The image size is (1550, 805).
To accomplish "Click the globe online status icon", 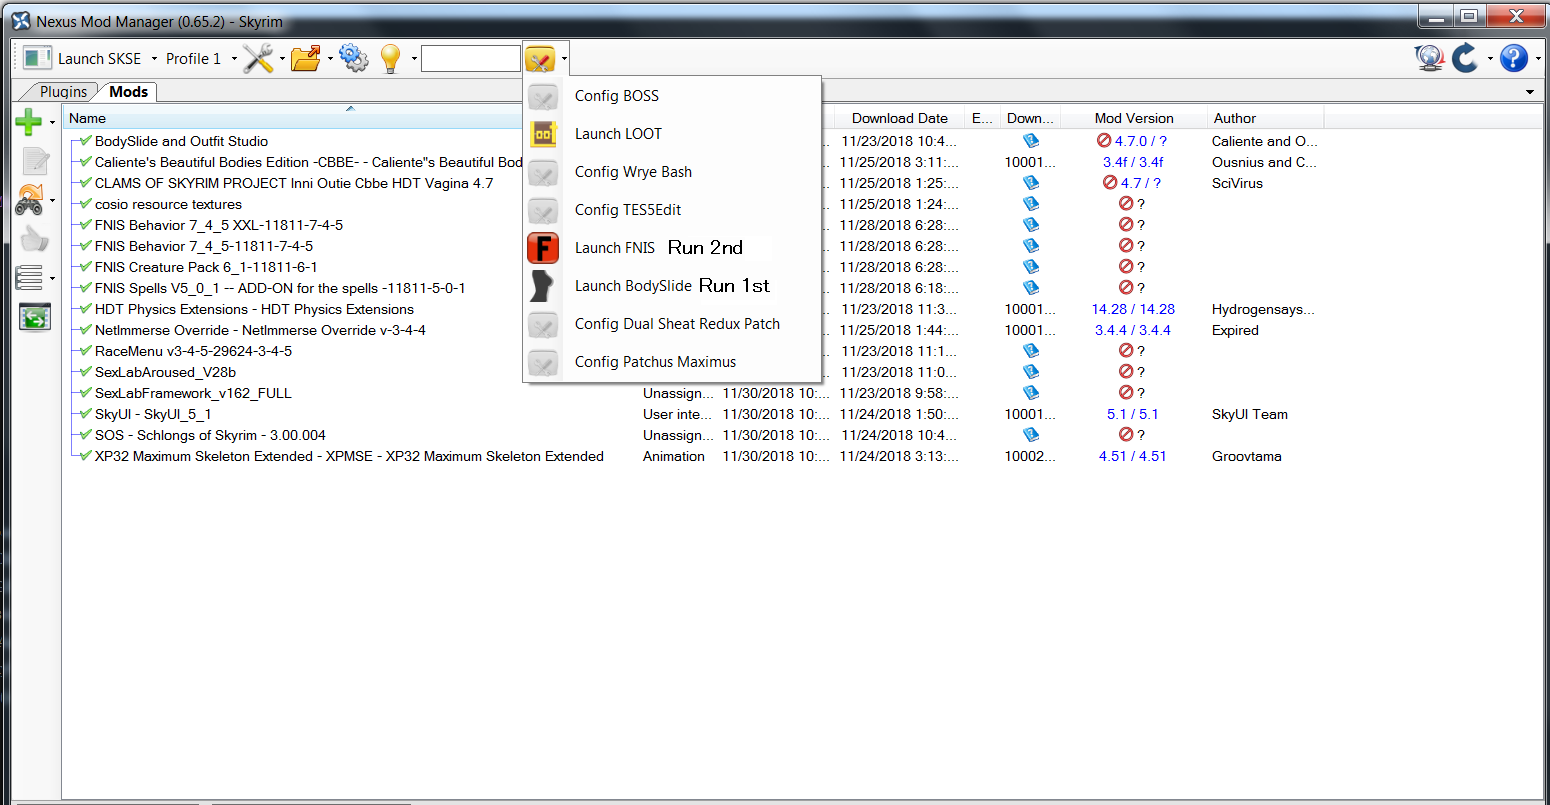I will click(1430, 58).
